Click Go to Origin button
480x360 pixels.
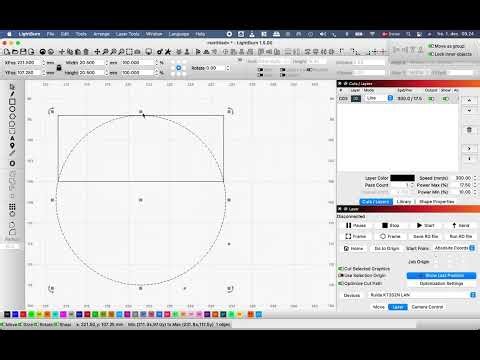pyautogui.click(x=387, y=248)
